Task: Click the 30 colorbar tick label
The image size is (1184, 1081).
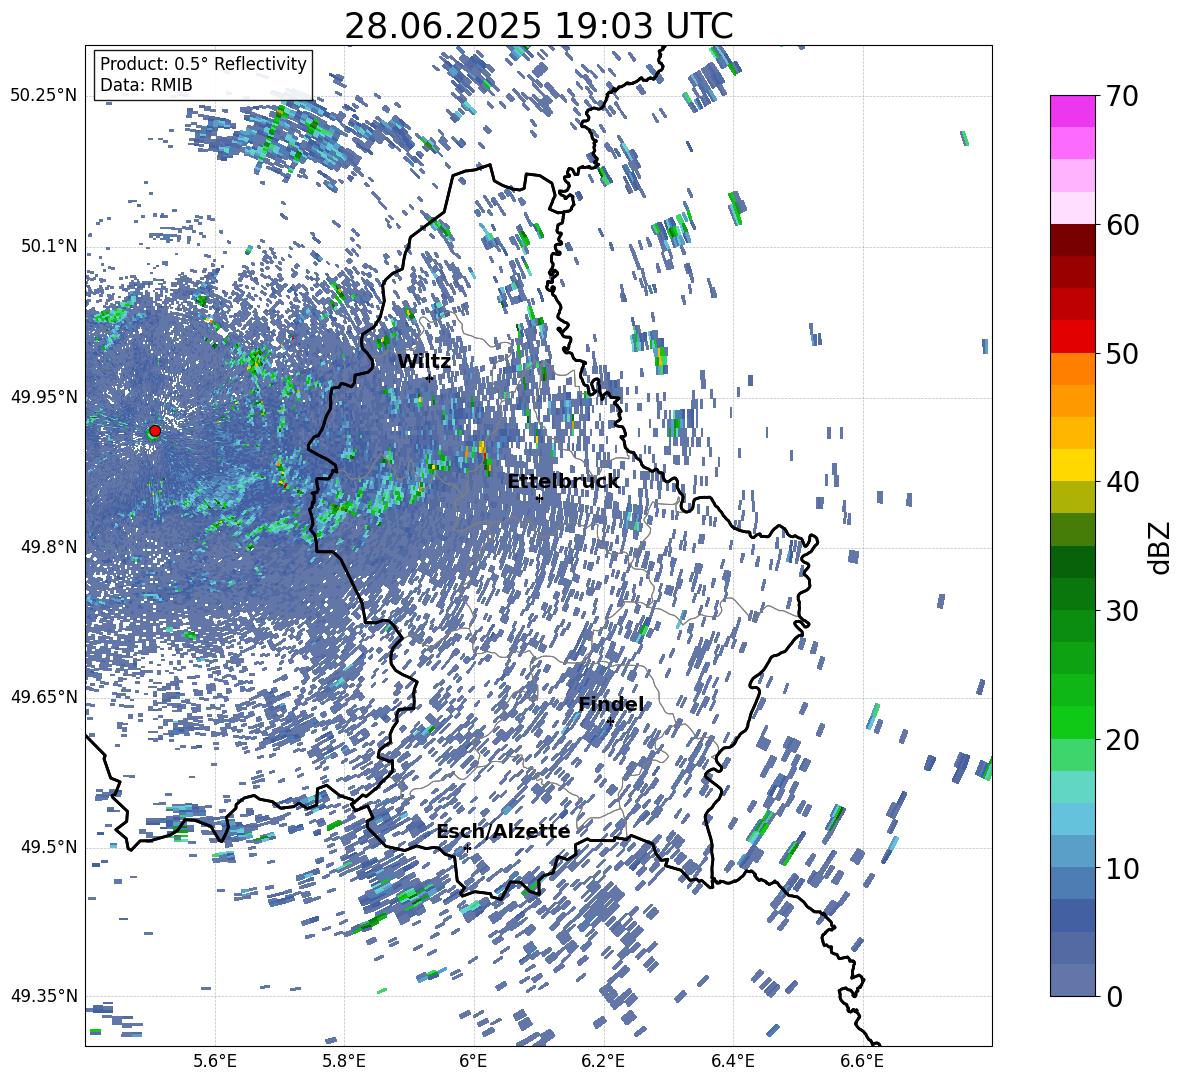Action: tap(1122, 611)
